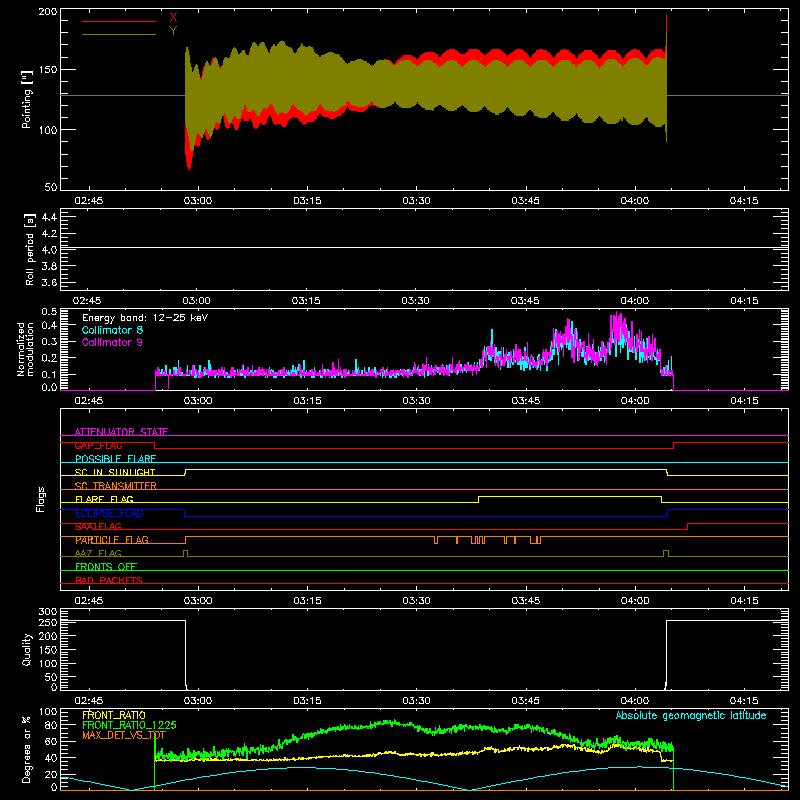Screen dimensions: 800x800
Task: Click the 03:30 time label under the Pointing plot
Action: pos(416,201)
